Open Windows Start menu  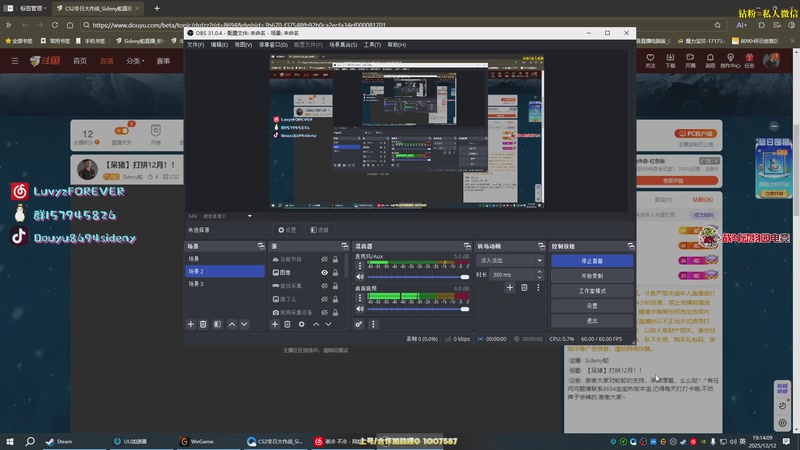(x=10, y=441)
